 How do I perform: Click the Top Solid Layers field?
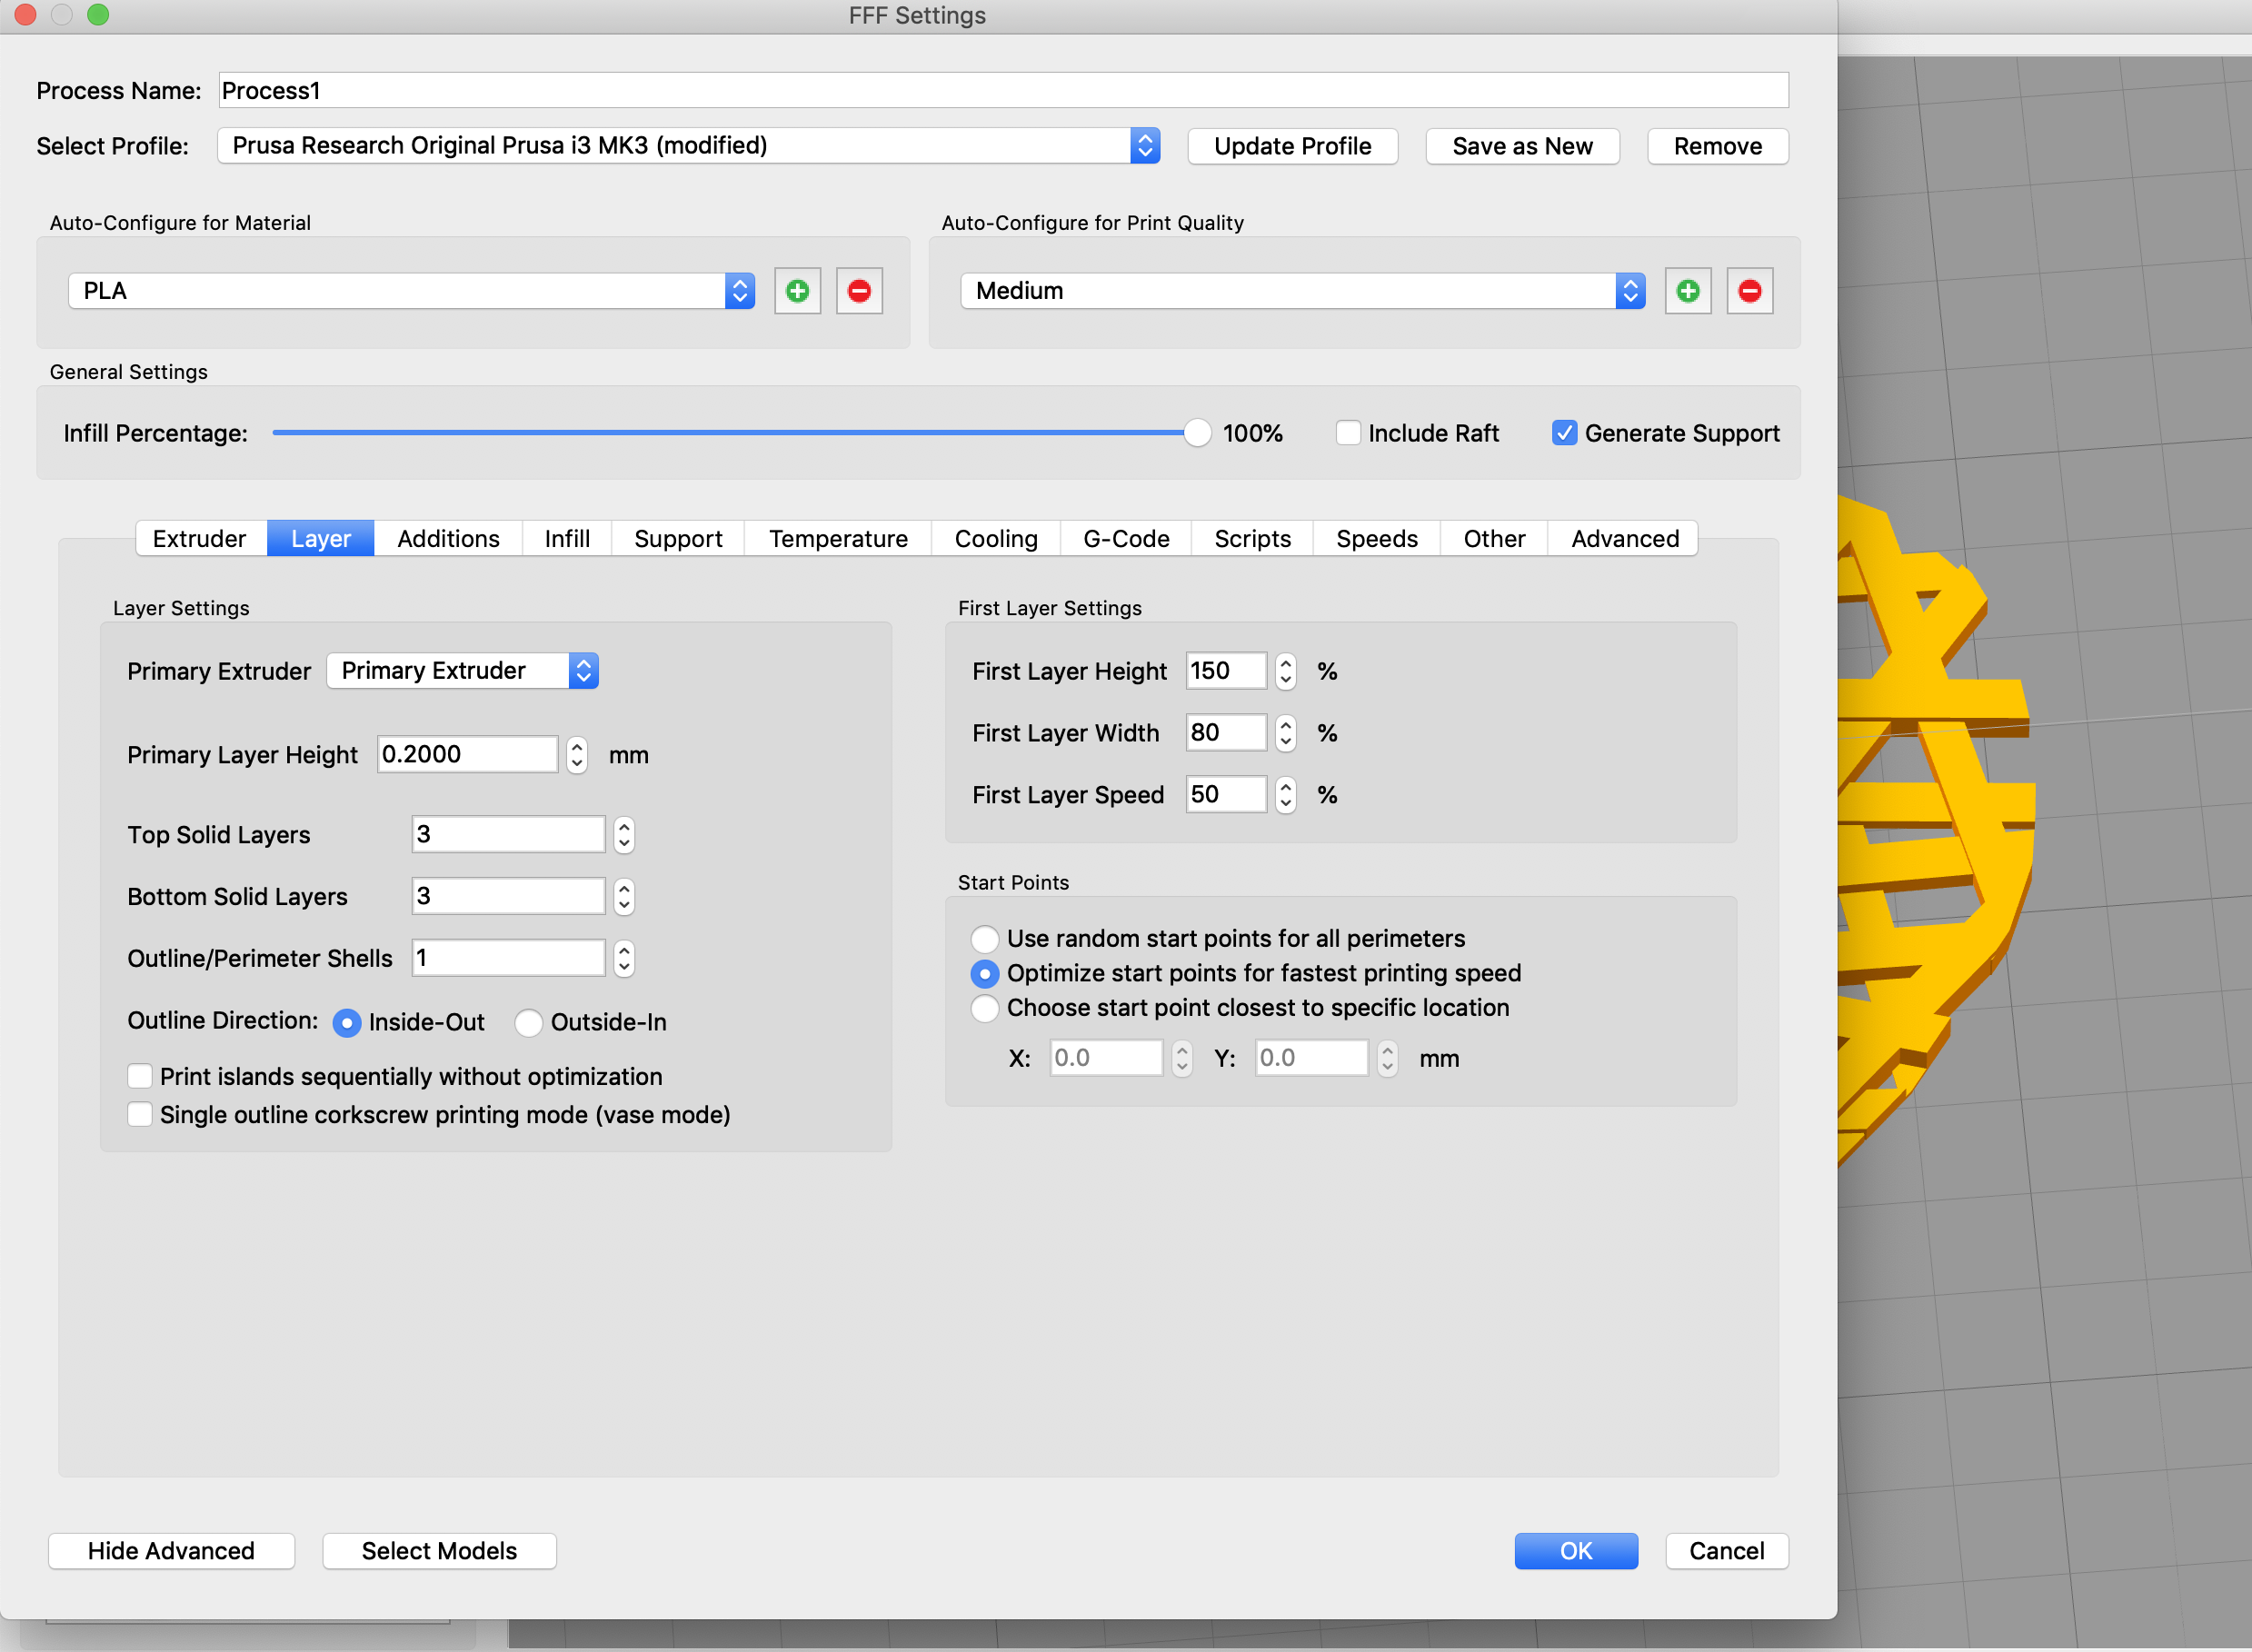coord(508,834)
